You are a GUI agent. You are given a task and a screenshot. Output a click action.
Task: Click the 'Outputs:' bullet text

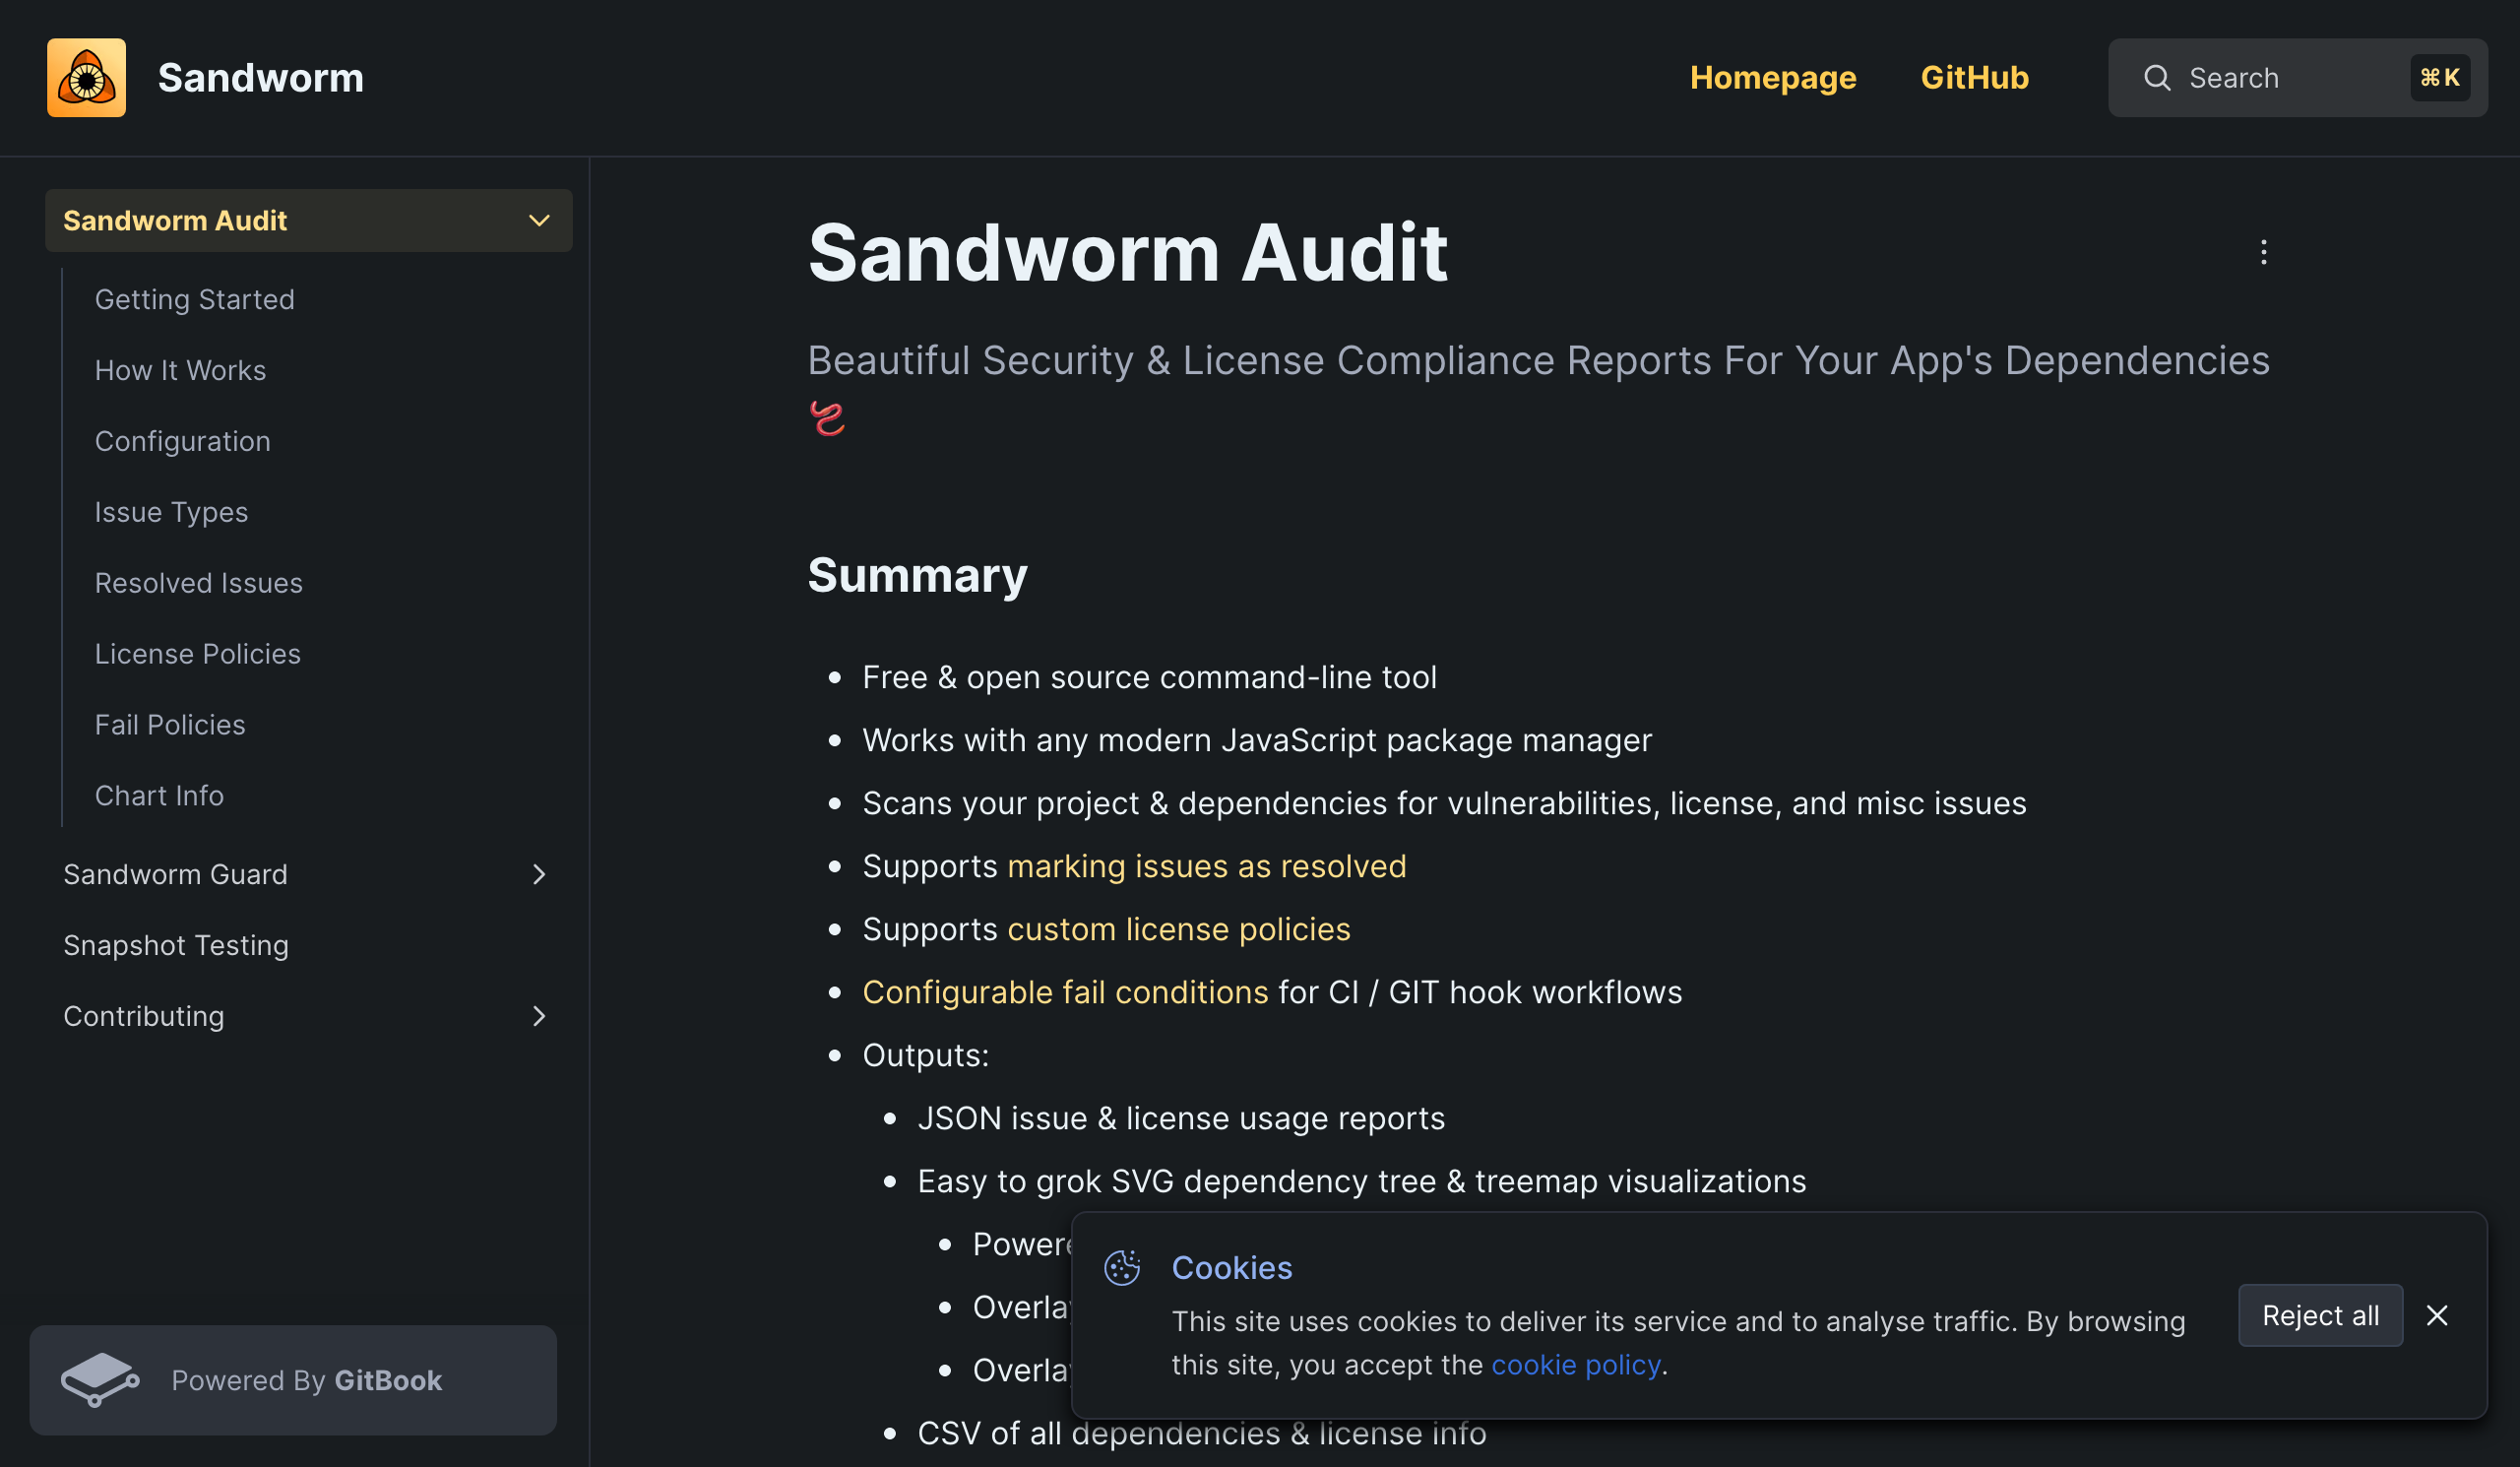click(x=926, y=1056)
